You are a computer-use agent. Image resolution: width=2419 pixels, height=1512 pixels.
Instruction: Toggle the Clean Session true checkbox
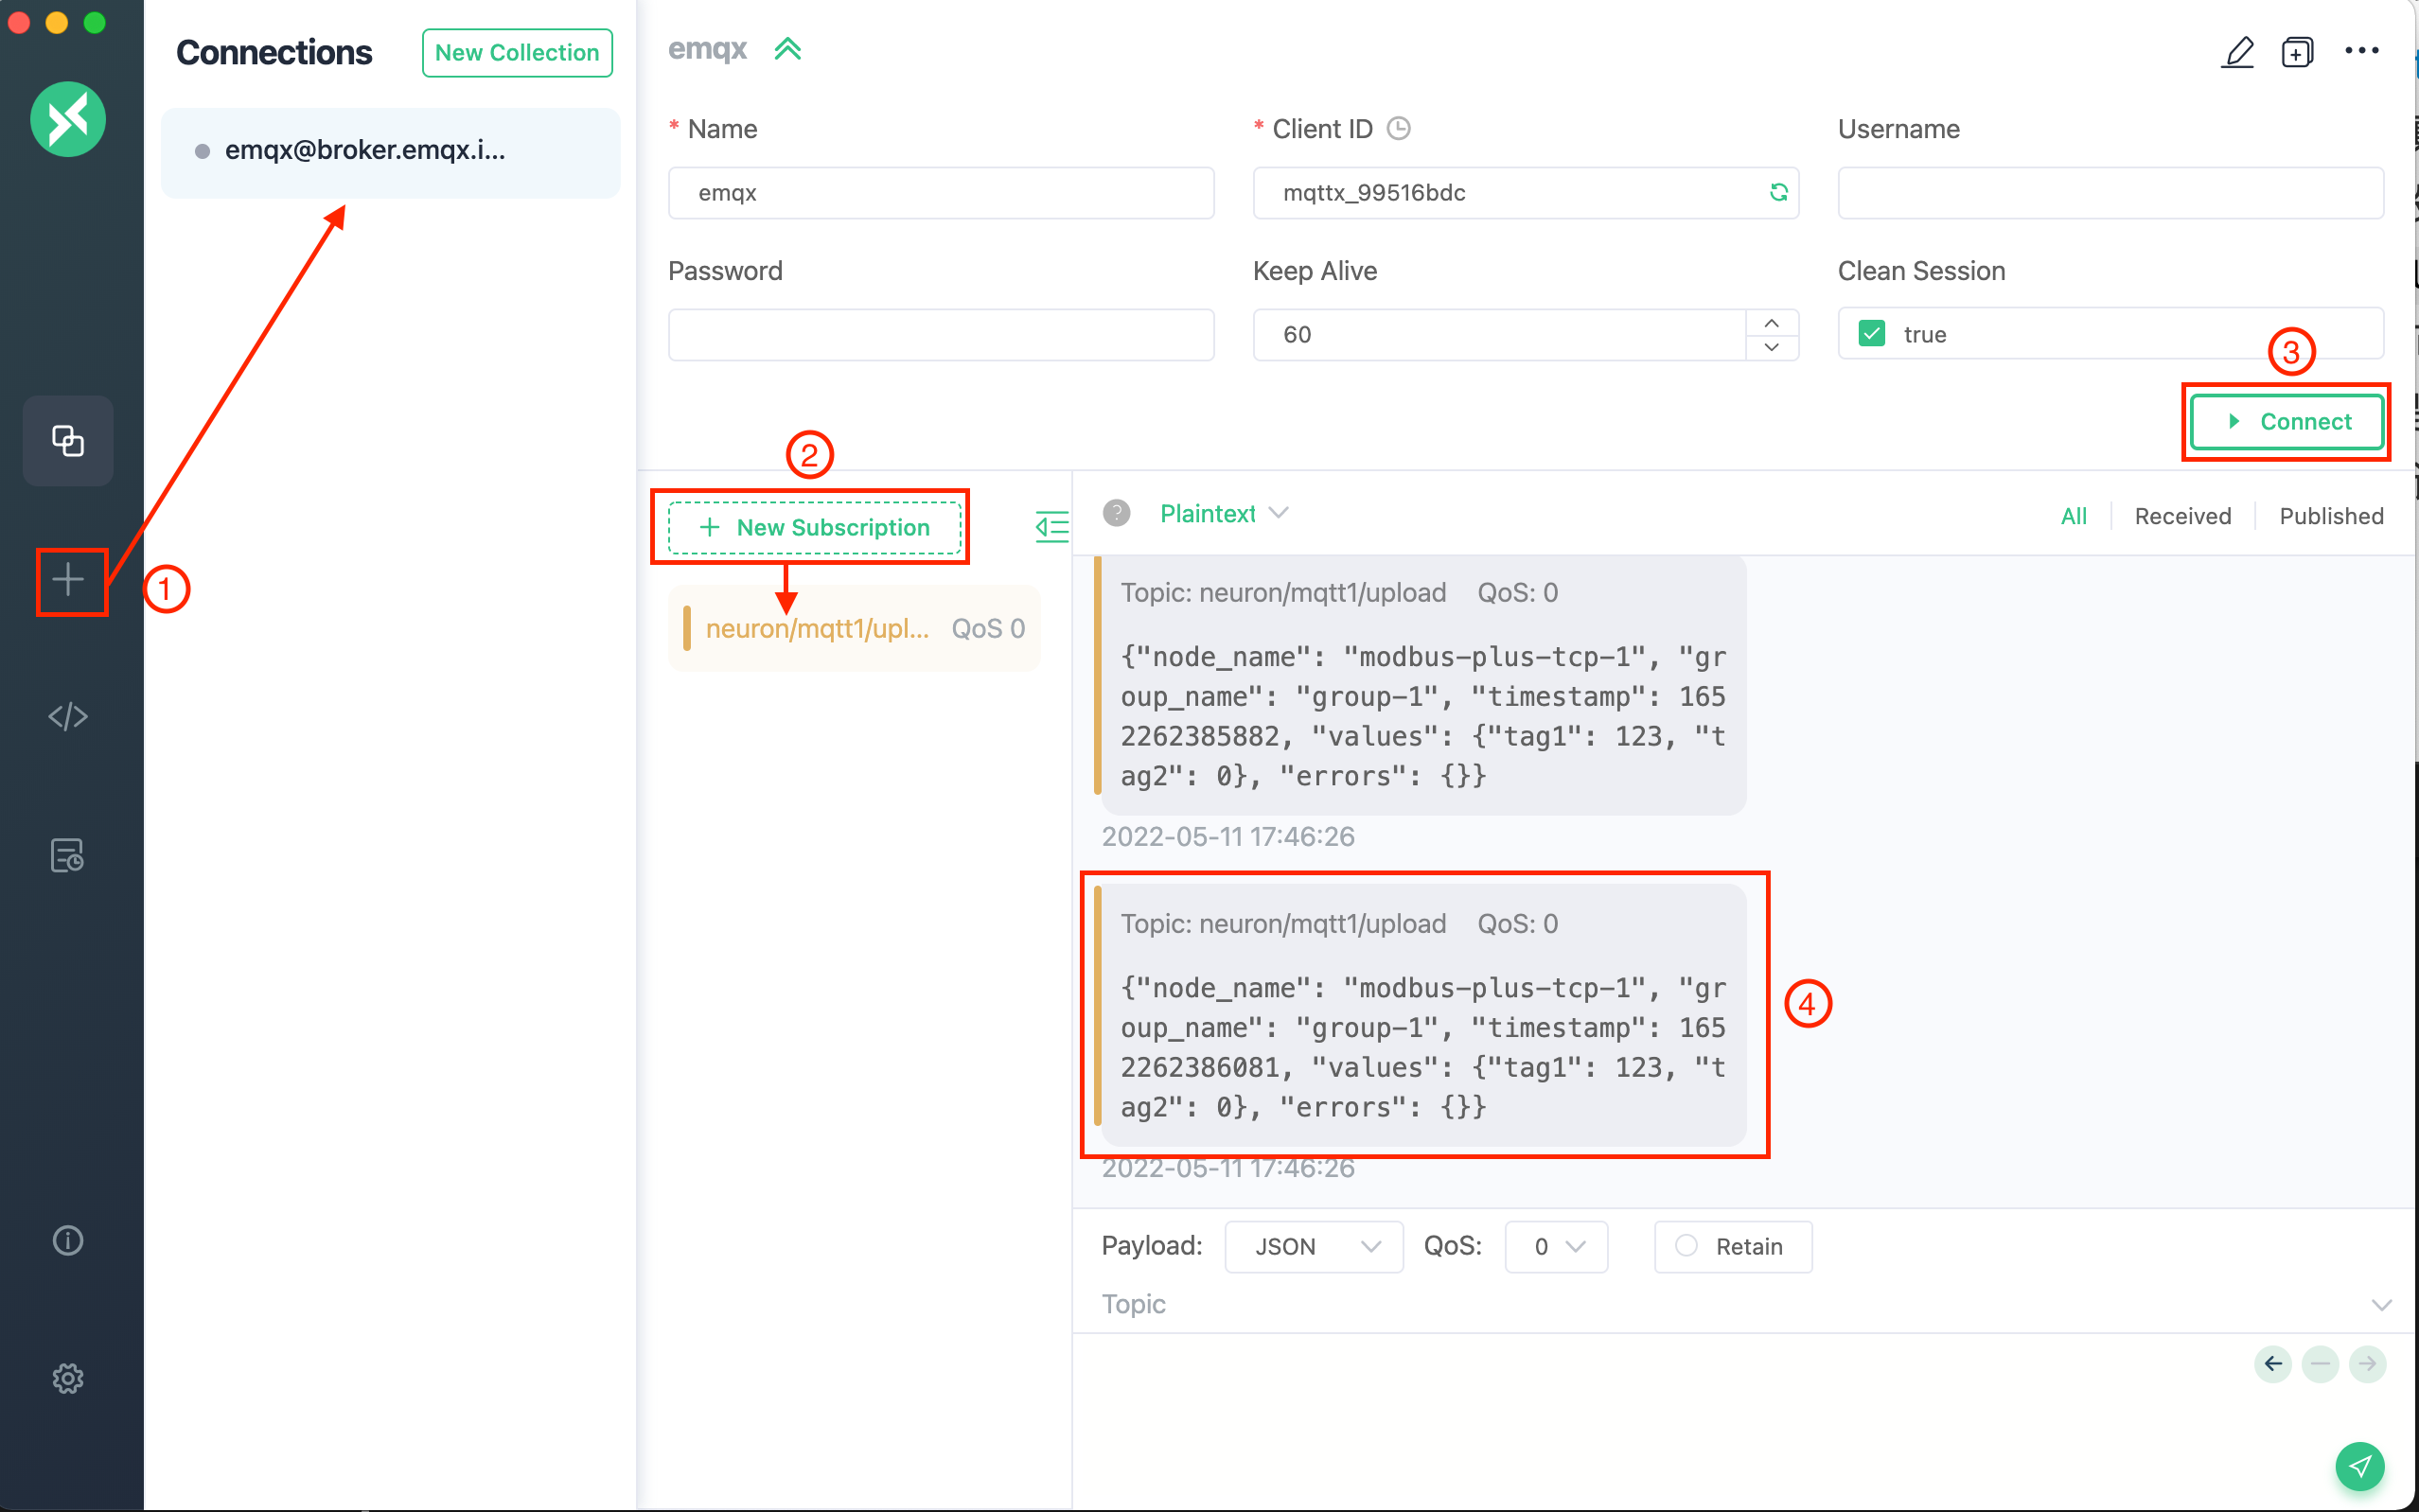[1870, 333]
